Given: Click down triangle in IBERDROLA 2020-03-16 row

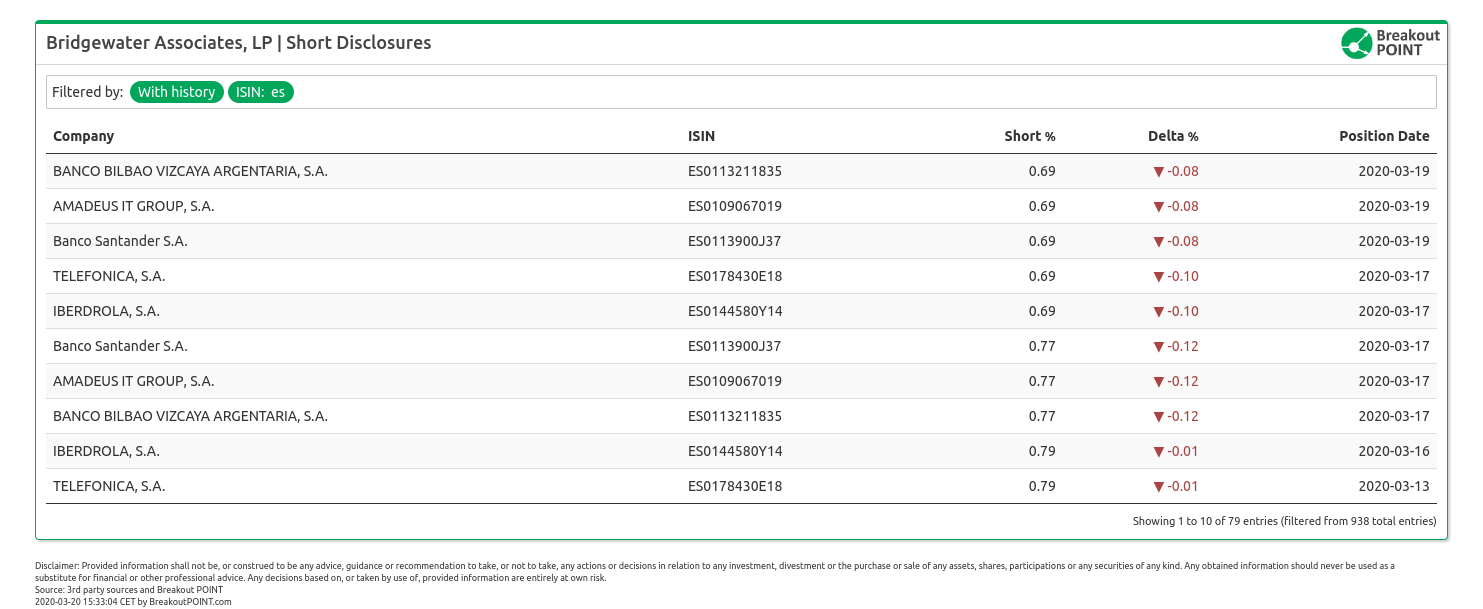Looking at the screenshot, I should point(1158,452).
